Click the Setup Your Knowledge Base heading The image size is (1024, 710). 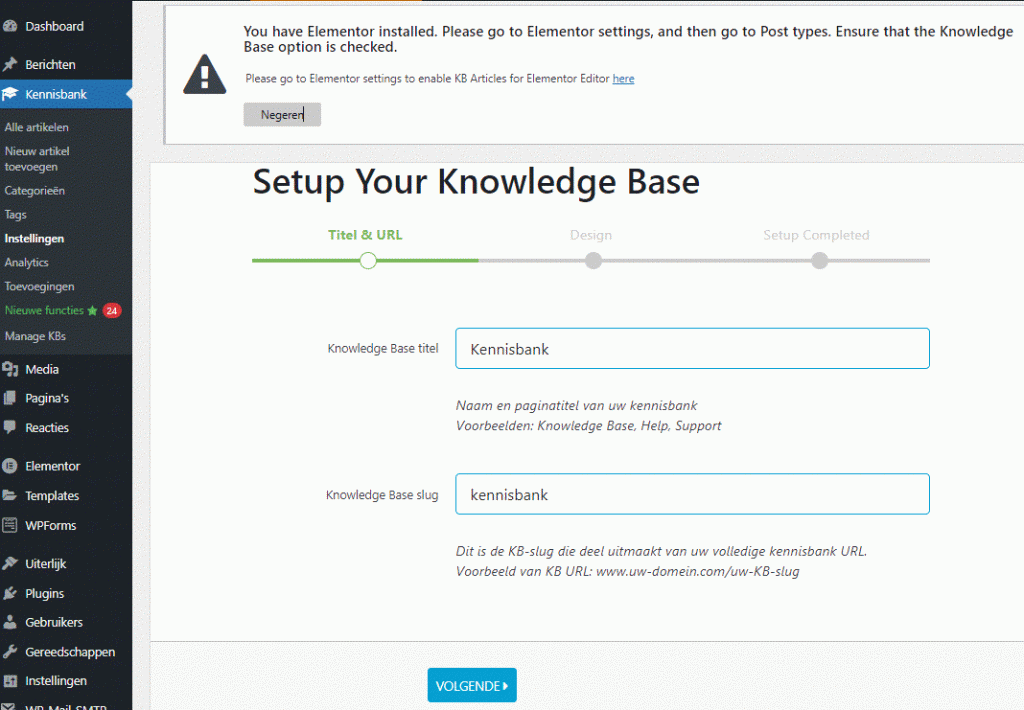(x=476, y=182)
